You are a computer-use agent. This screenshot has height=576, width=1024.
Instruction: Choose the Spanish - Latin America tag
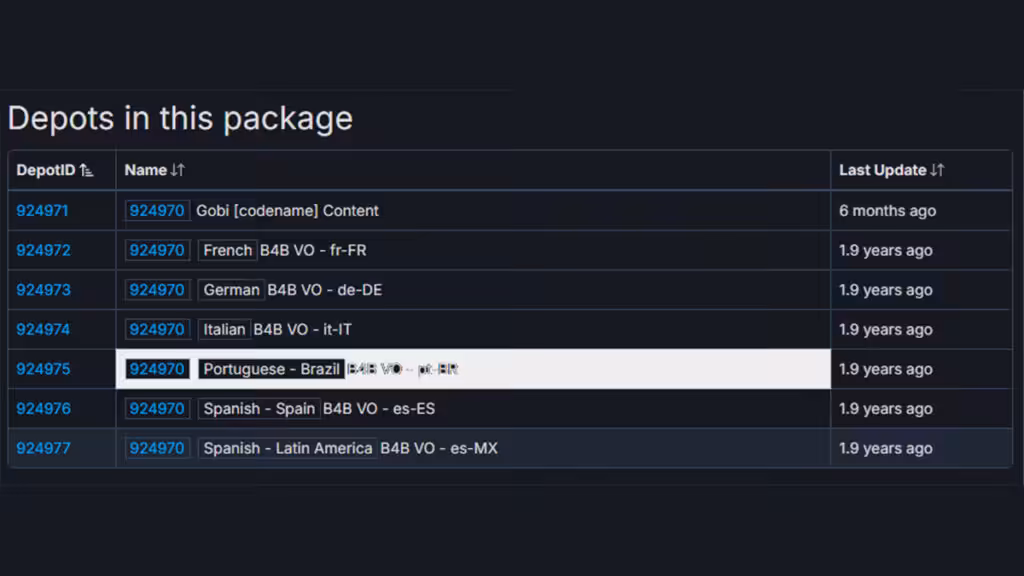pos(287,448)
